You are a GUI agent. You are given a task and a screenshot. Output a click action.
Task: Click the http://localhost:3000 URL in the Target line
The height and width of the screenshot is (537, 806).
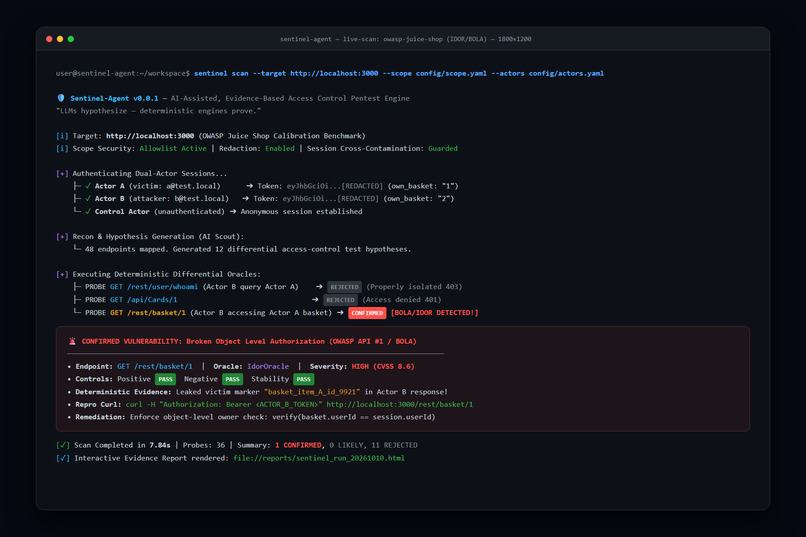click(x=150, y=136)
